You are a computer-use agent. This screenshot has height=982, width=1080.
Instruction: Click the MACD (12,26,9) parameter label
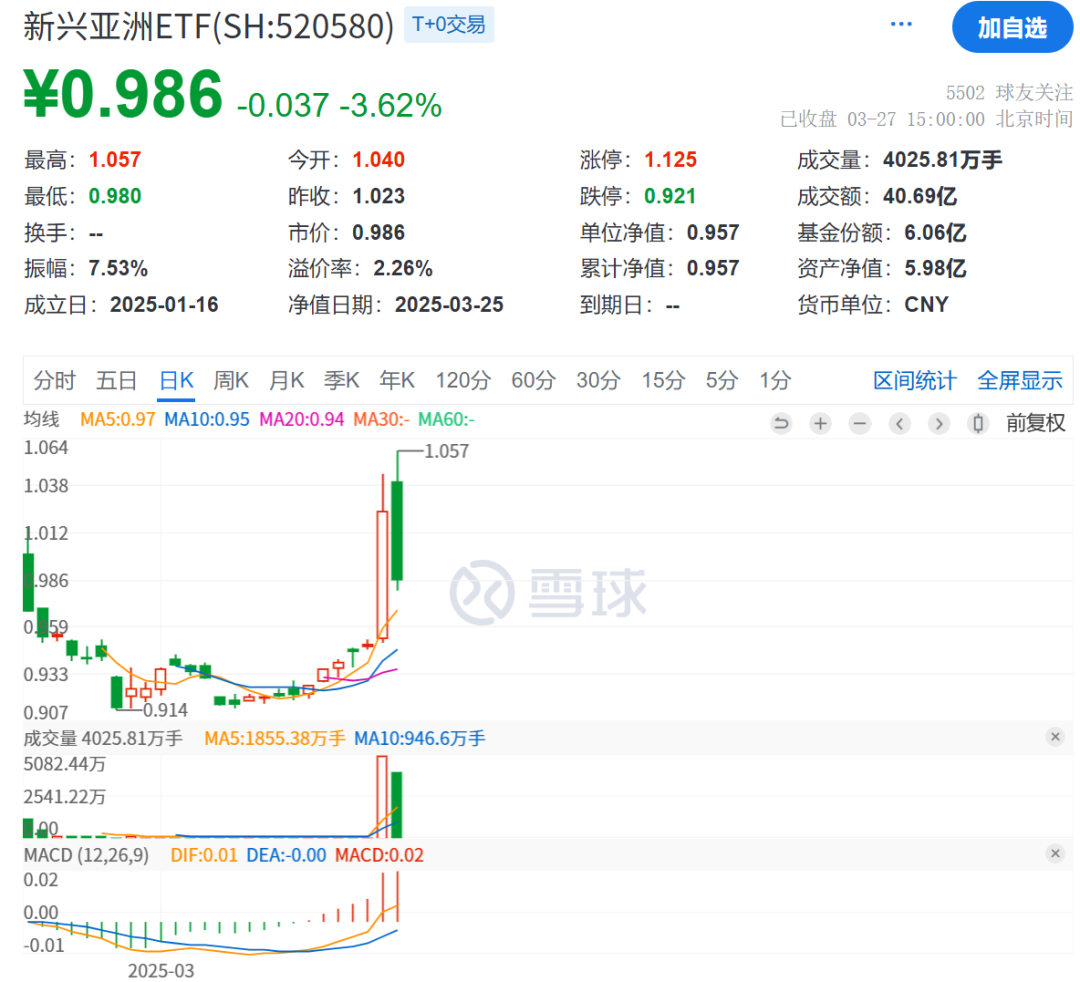86,855
